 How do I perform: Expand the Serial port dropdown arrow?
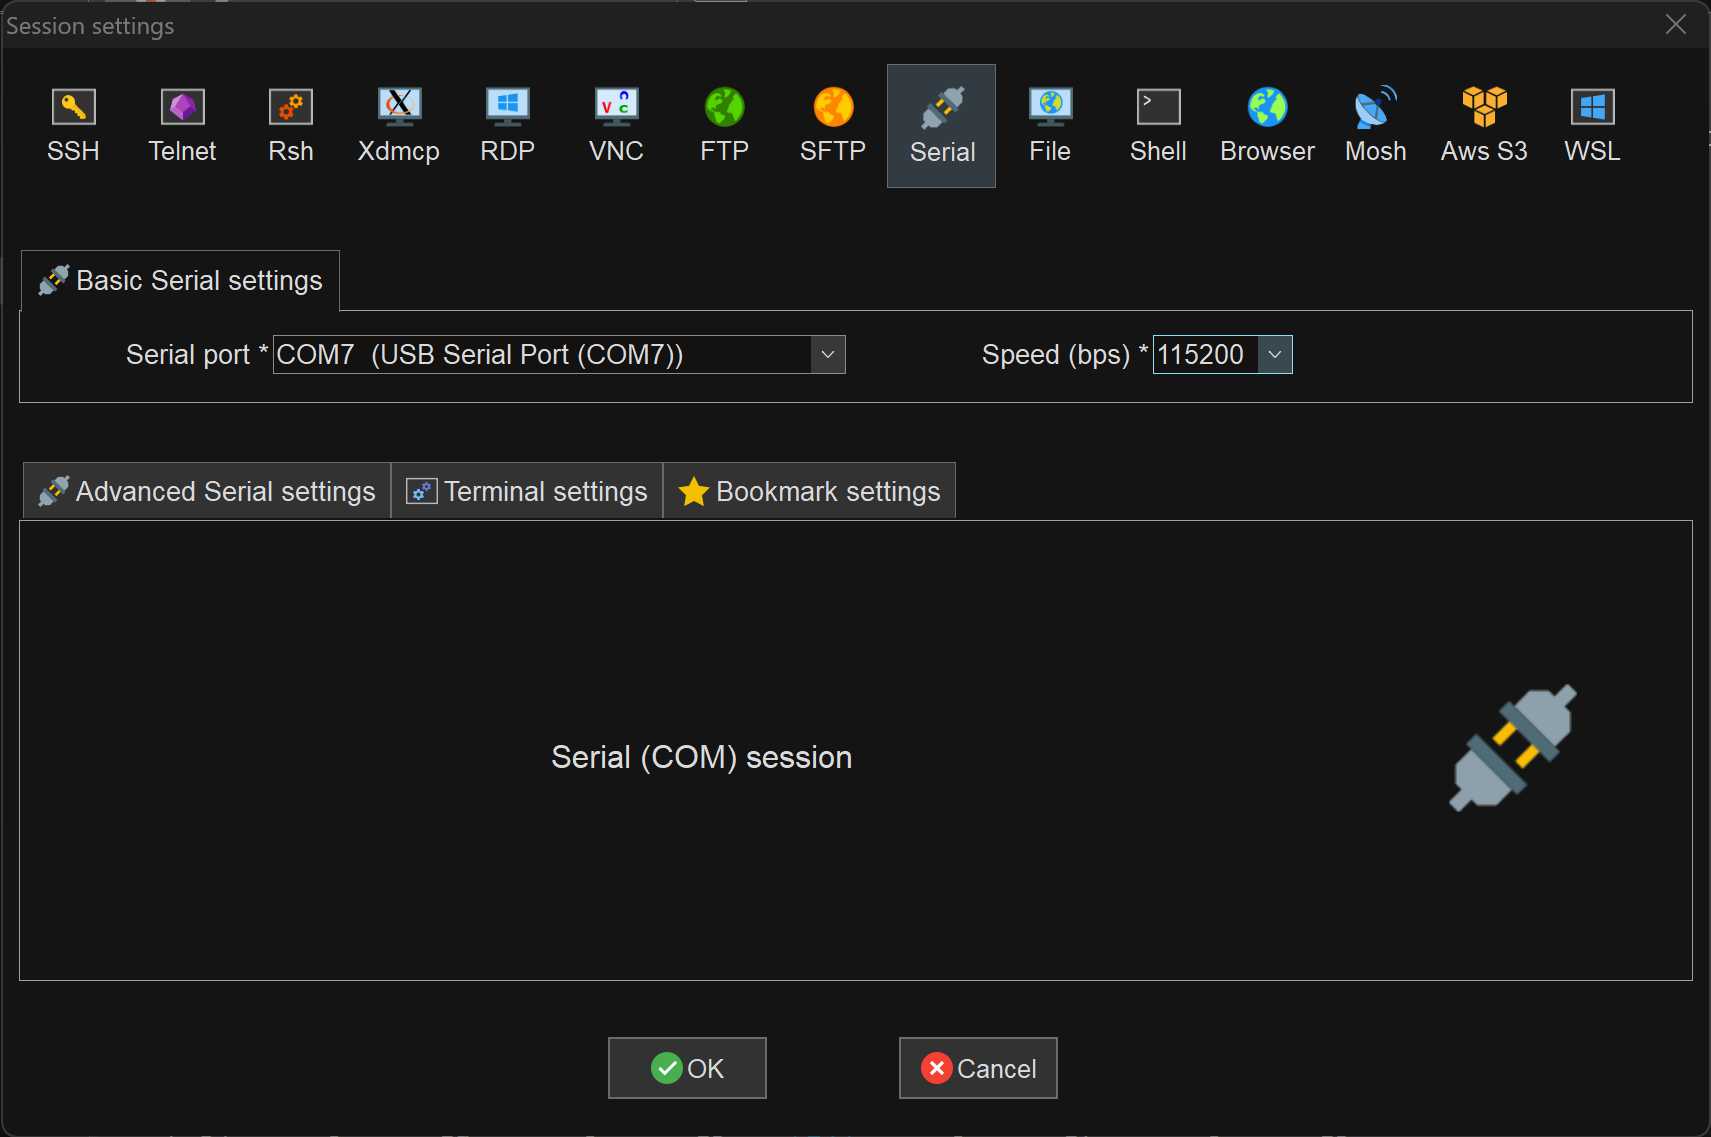coord(828,355)
